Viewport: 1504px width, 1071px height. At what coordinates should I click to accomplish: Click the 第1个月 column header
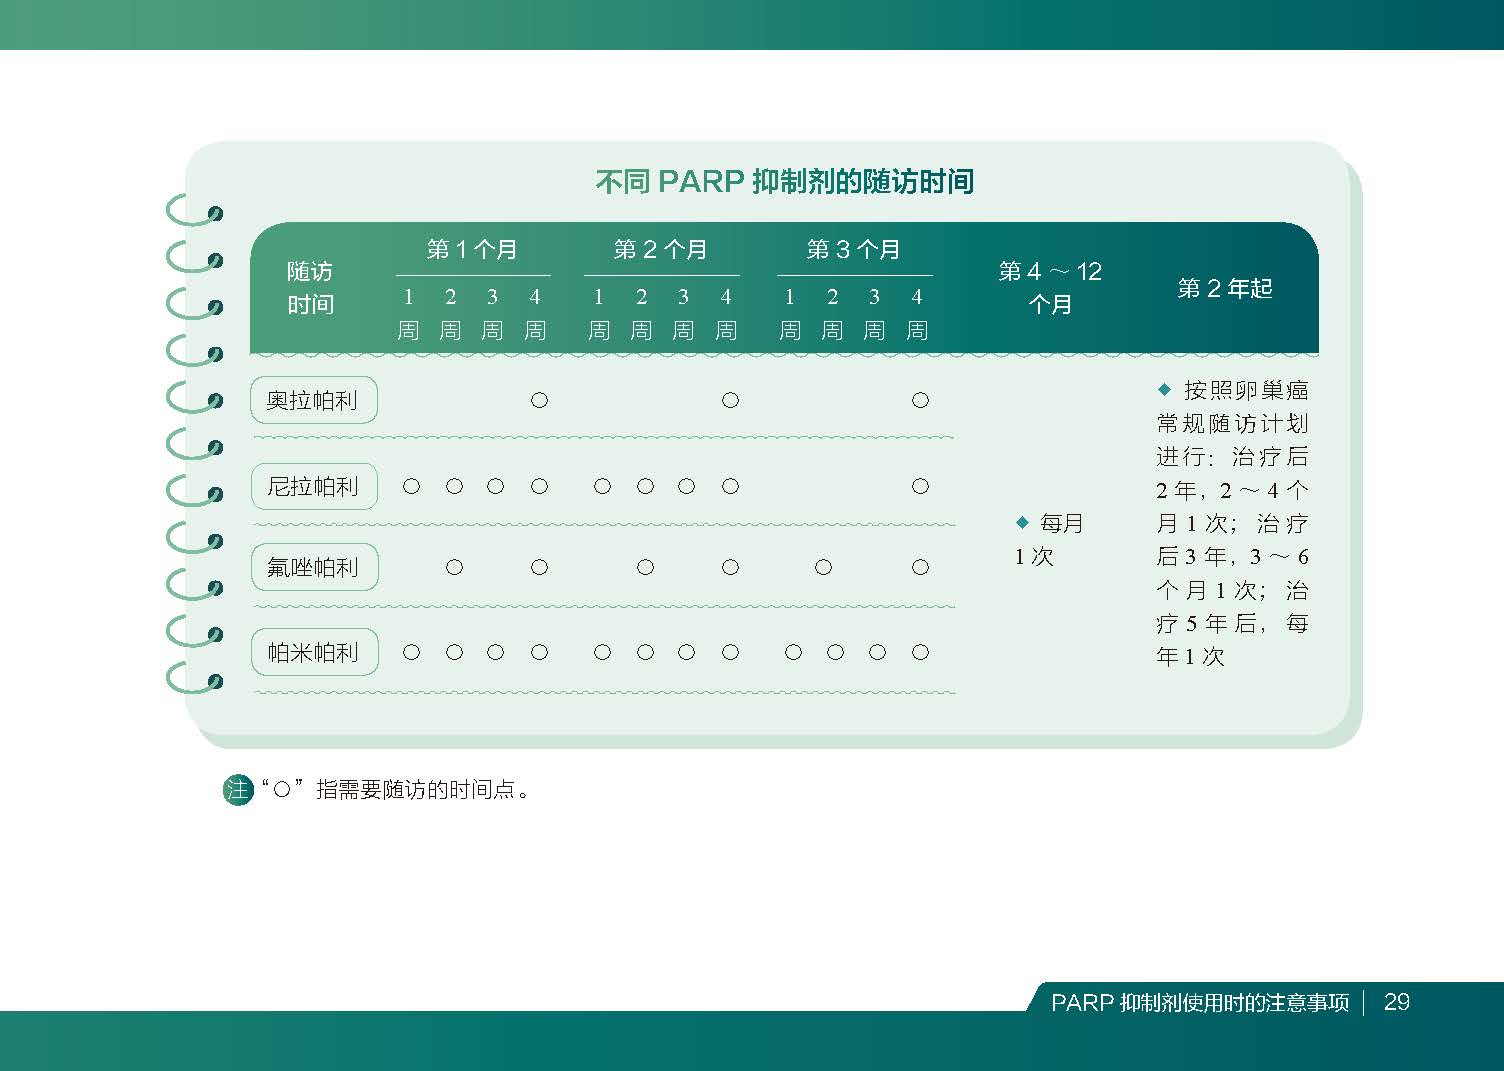[x=472, y=250]
